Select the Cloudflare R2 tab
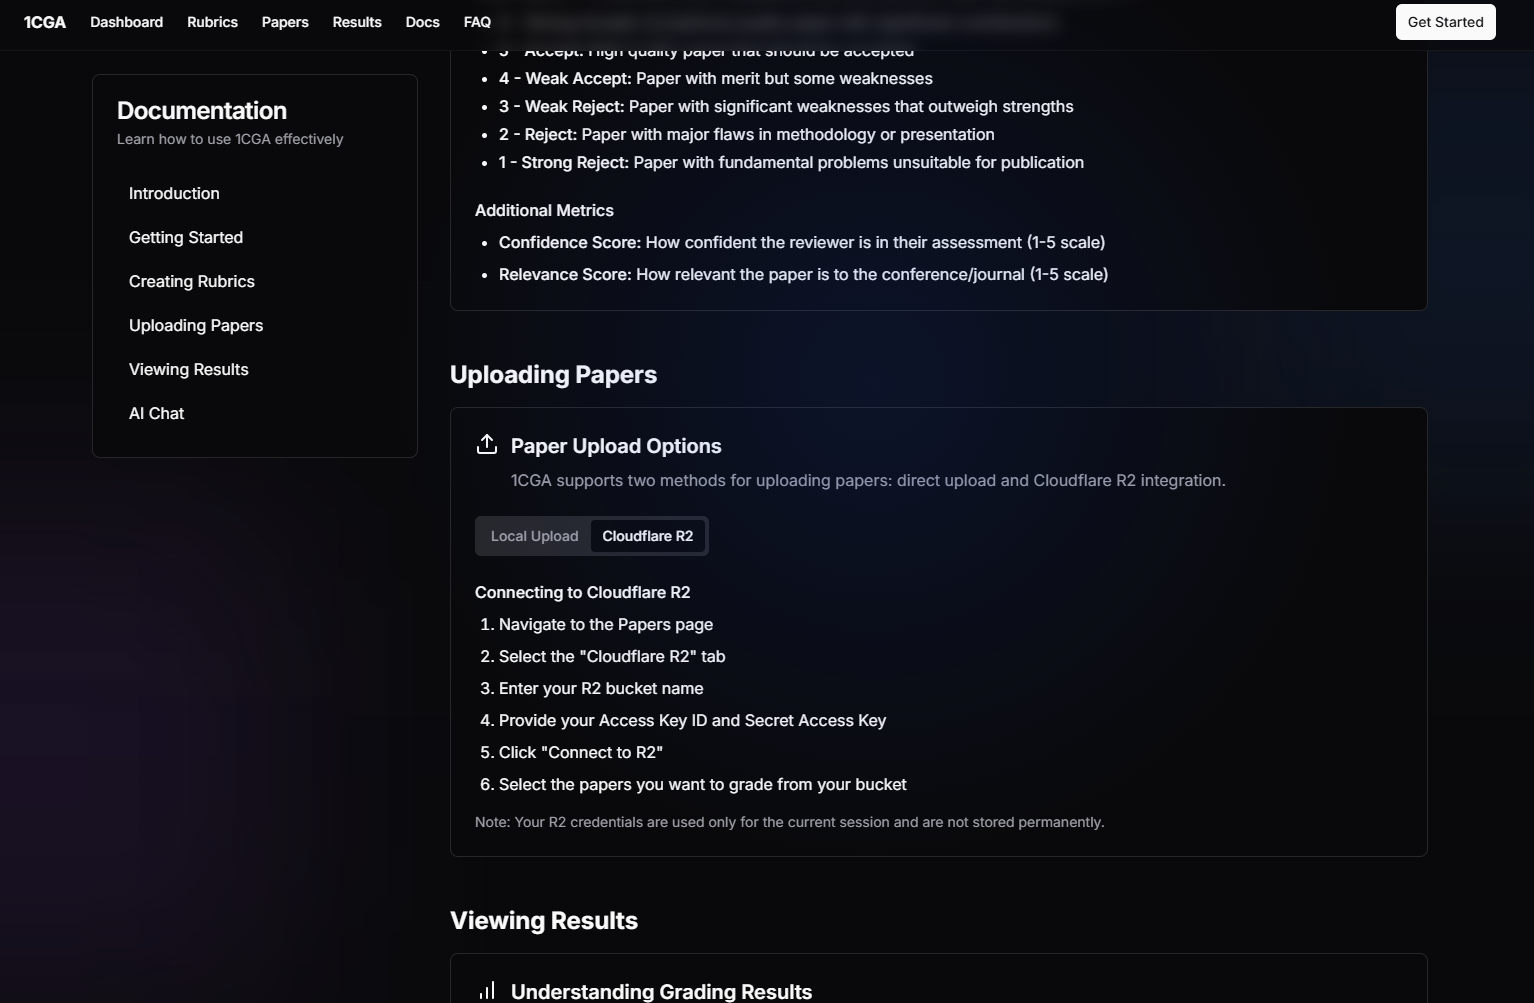This screenshot has height=1003, width=1534. pos(647,536)
